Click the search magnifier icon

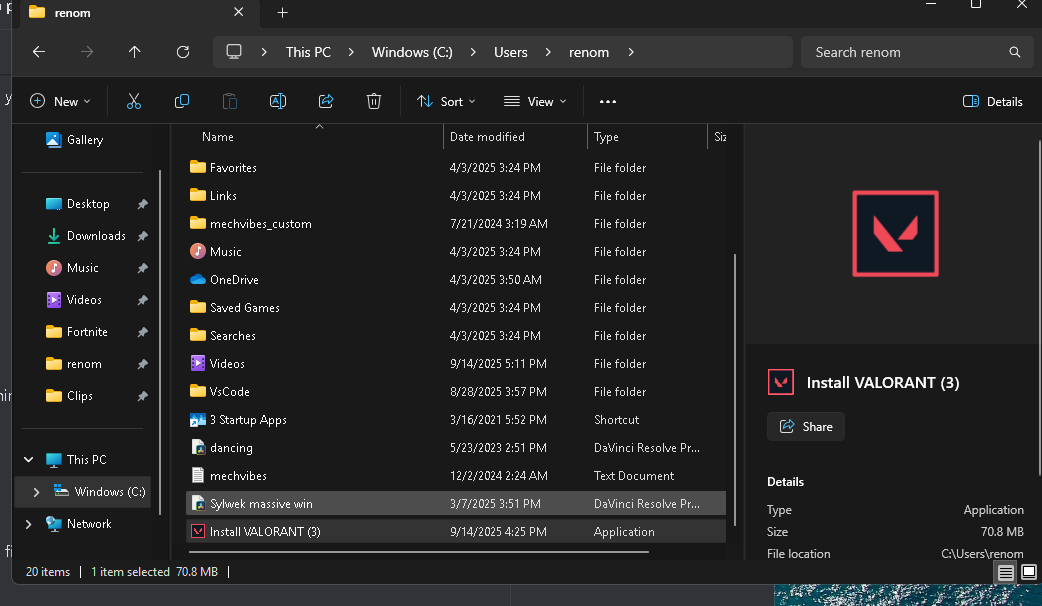pos(1015,52)
